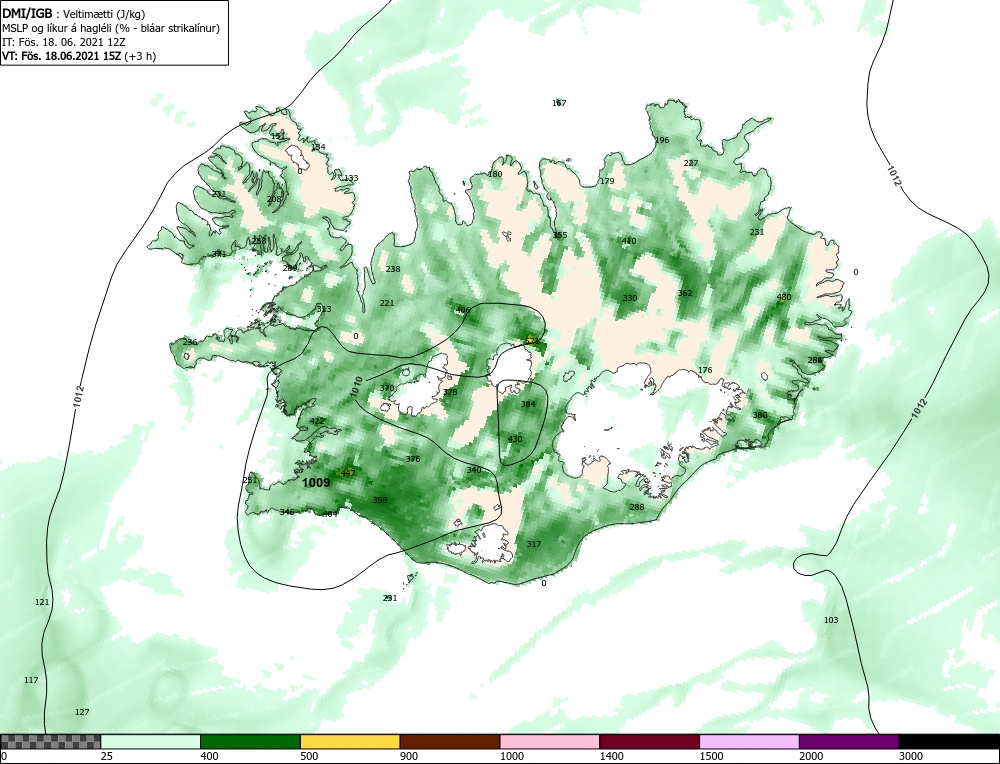Click the dark green 400–500 legend swatch
The image size is (1000, 764).
250,741
